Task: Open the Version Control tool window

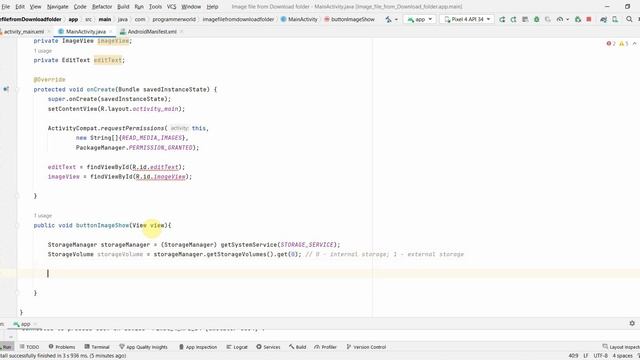Action: click(366, 347)
